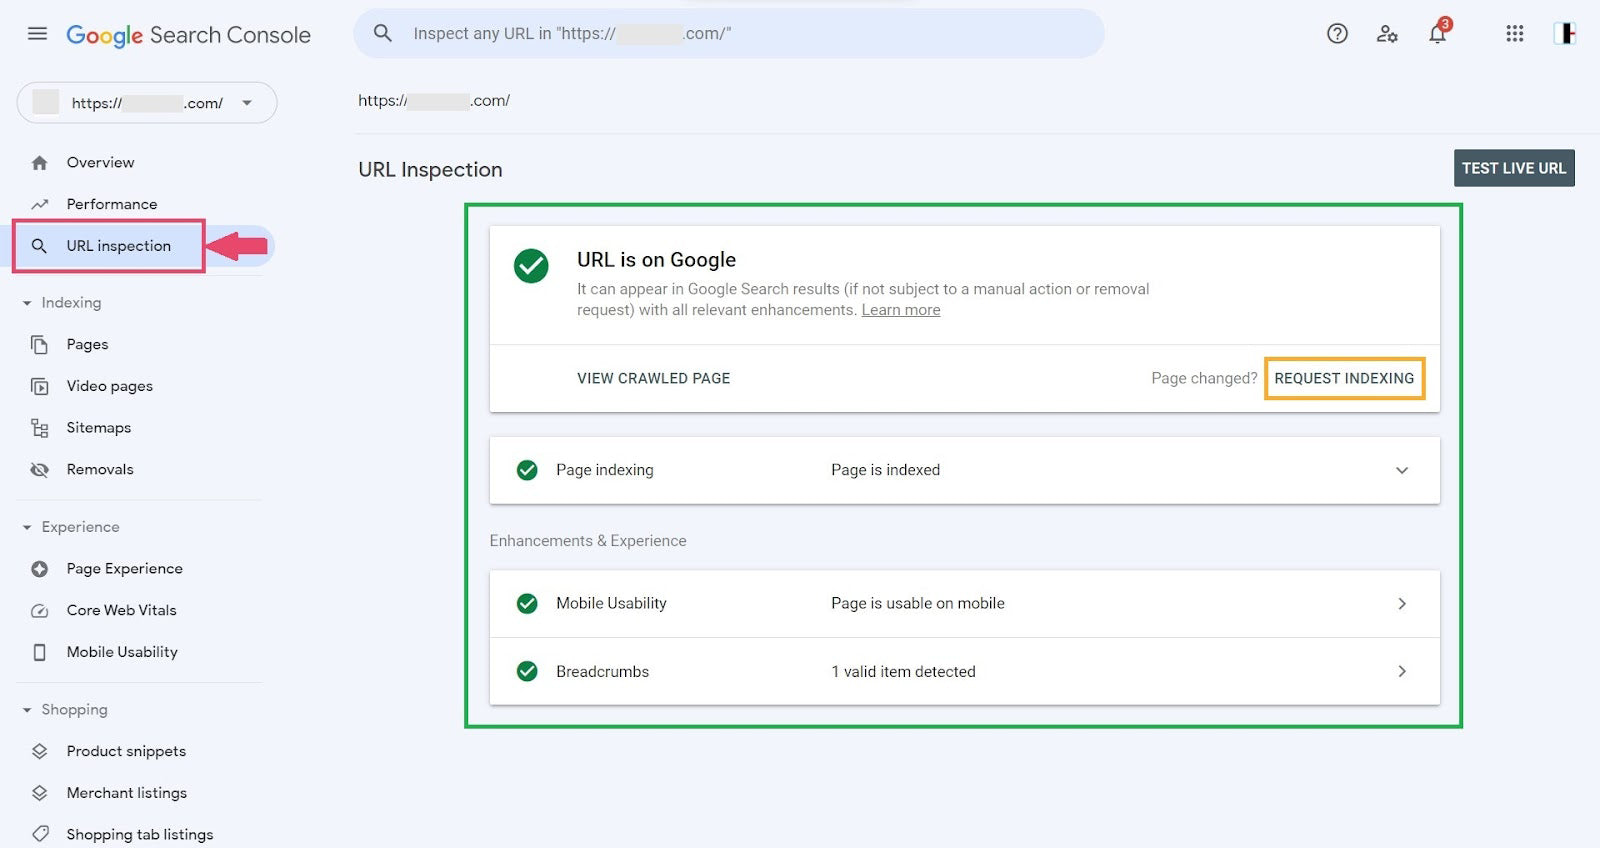
Task: Click the Inspect any URL search field
Action: coord(729,34)
